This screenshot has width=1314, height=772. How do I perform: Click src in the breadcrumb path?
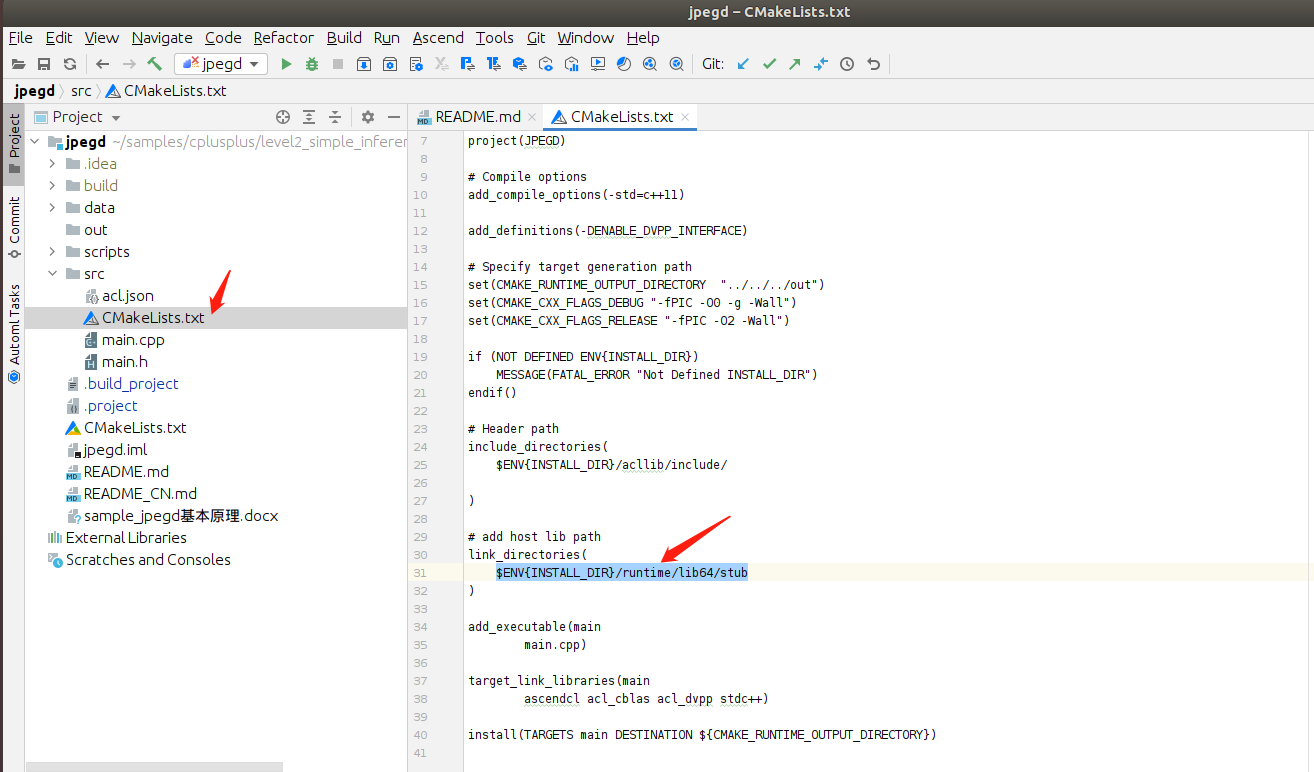tap(81, 91)
